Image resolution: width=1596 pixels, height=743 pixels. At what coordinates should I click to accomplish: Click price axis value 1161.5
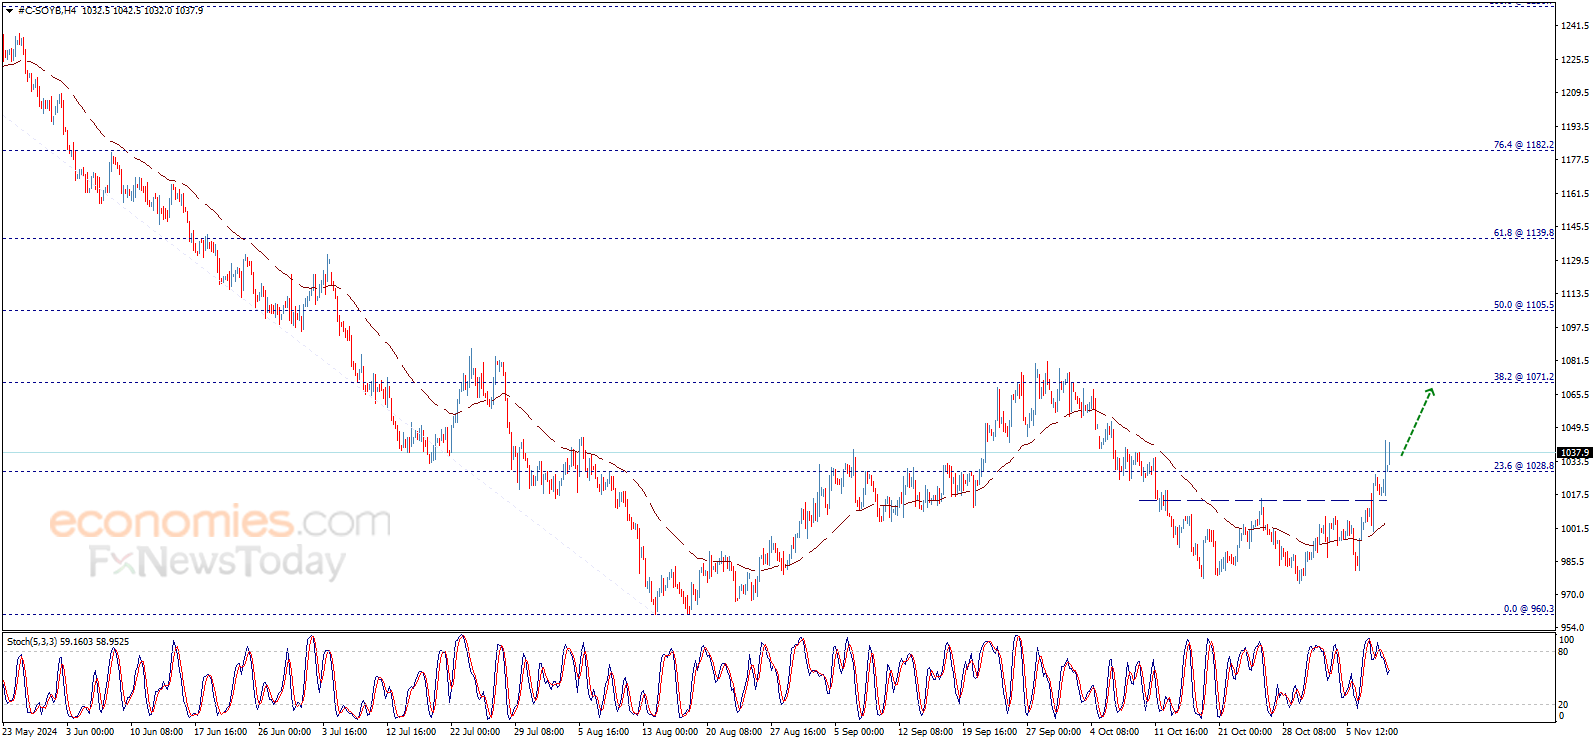(x=1575, y=194)
